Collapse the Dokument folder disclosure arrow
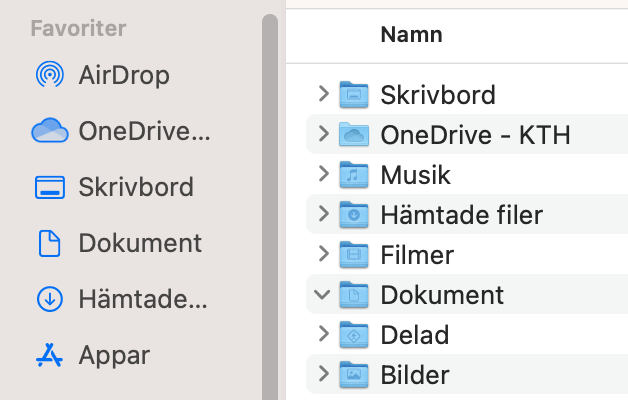Viewport: 628px width, 400px height. coord(322,295)
